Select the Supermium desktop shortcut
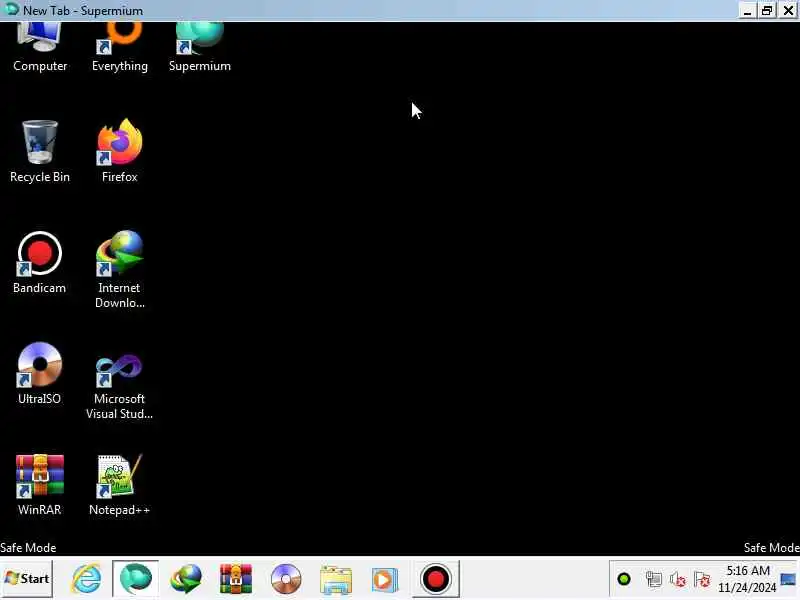The image size is (800, 600). tap(199, 47)
